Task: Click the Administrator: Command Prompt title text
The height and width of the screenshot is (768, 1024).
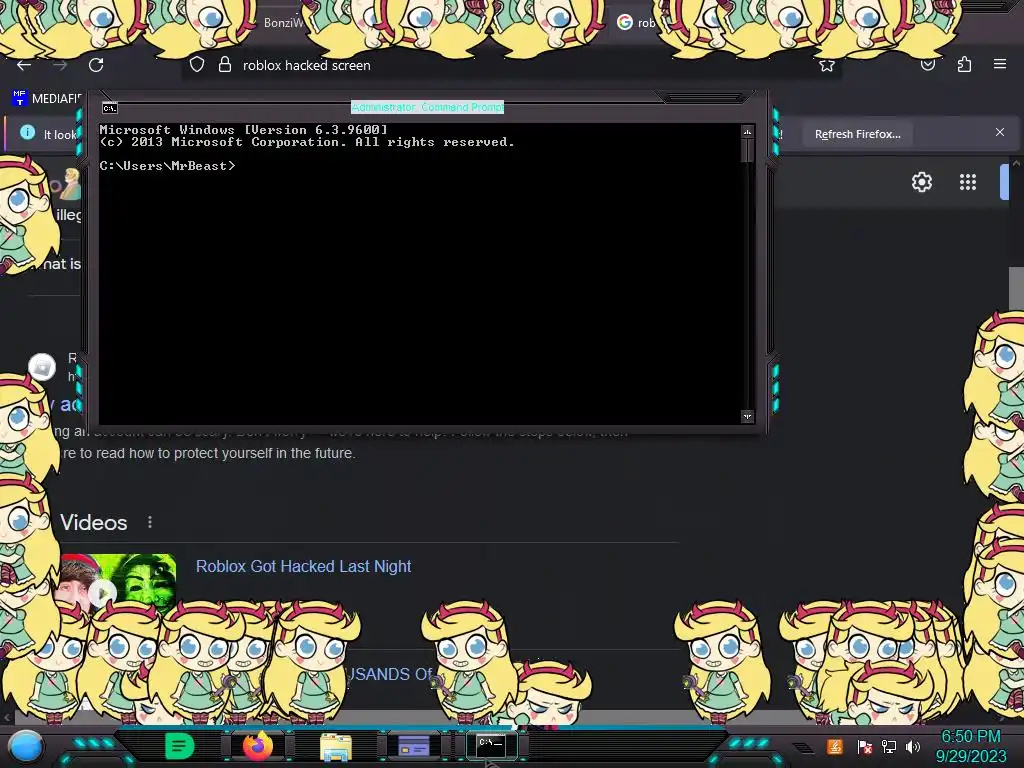Action: click(x=427, y=107)
